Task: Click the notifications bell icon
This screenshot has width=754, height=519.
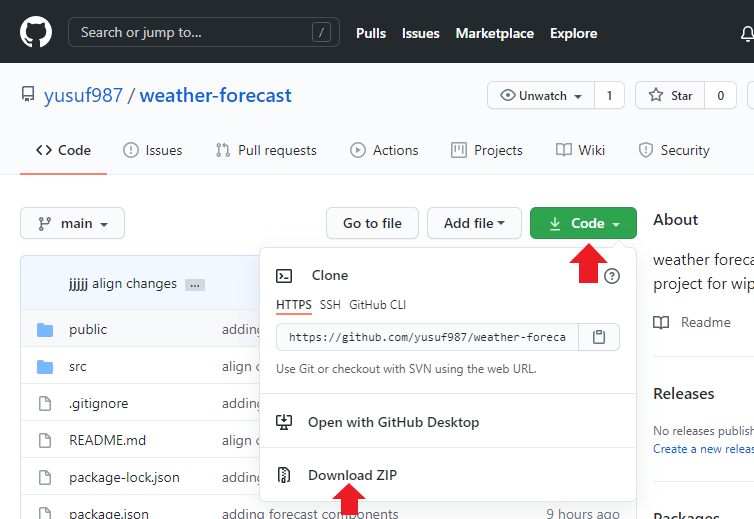Action: [747, 34]
